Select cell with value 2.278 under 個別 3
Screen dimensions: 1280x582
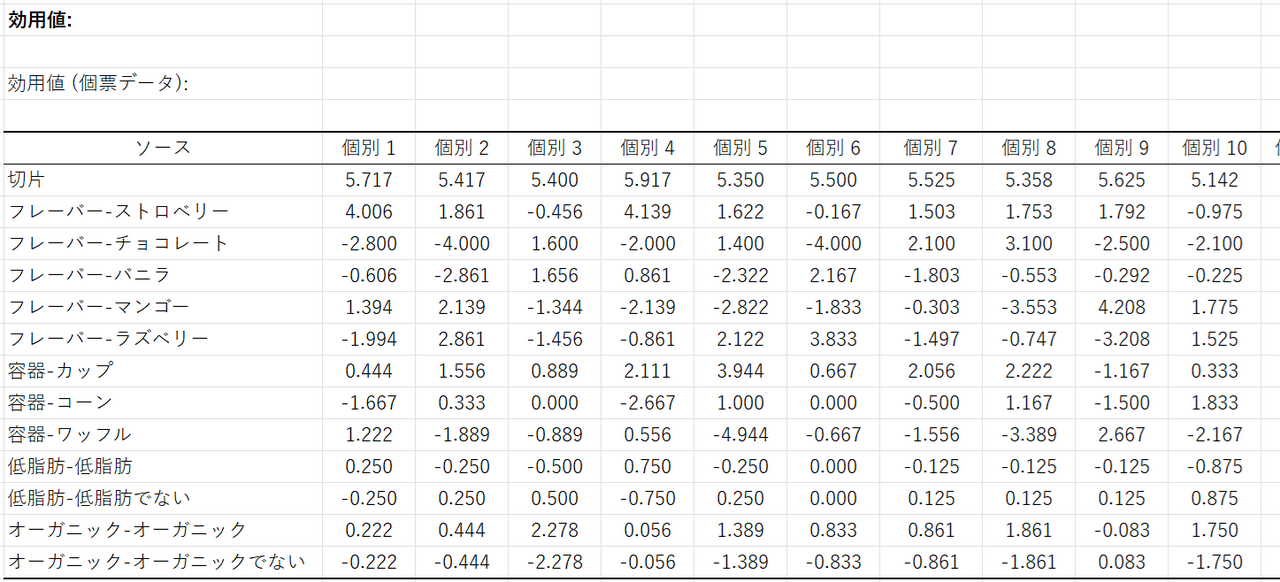554,530
